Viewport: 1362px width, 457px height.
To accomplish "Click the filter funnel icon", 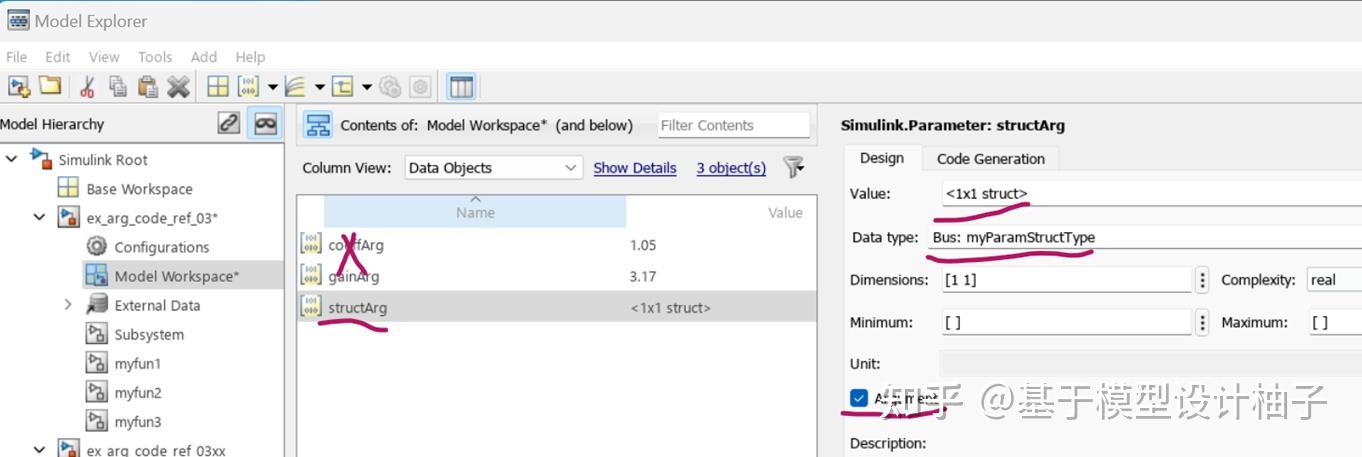I will point(793,167).
